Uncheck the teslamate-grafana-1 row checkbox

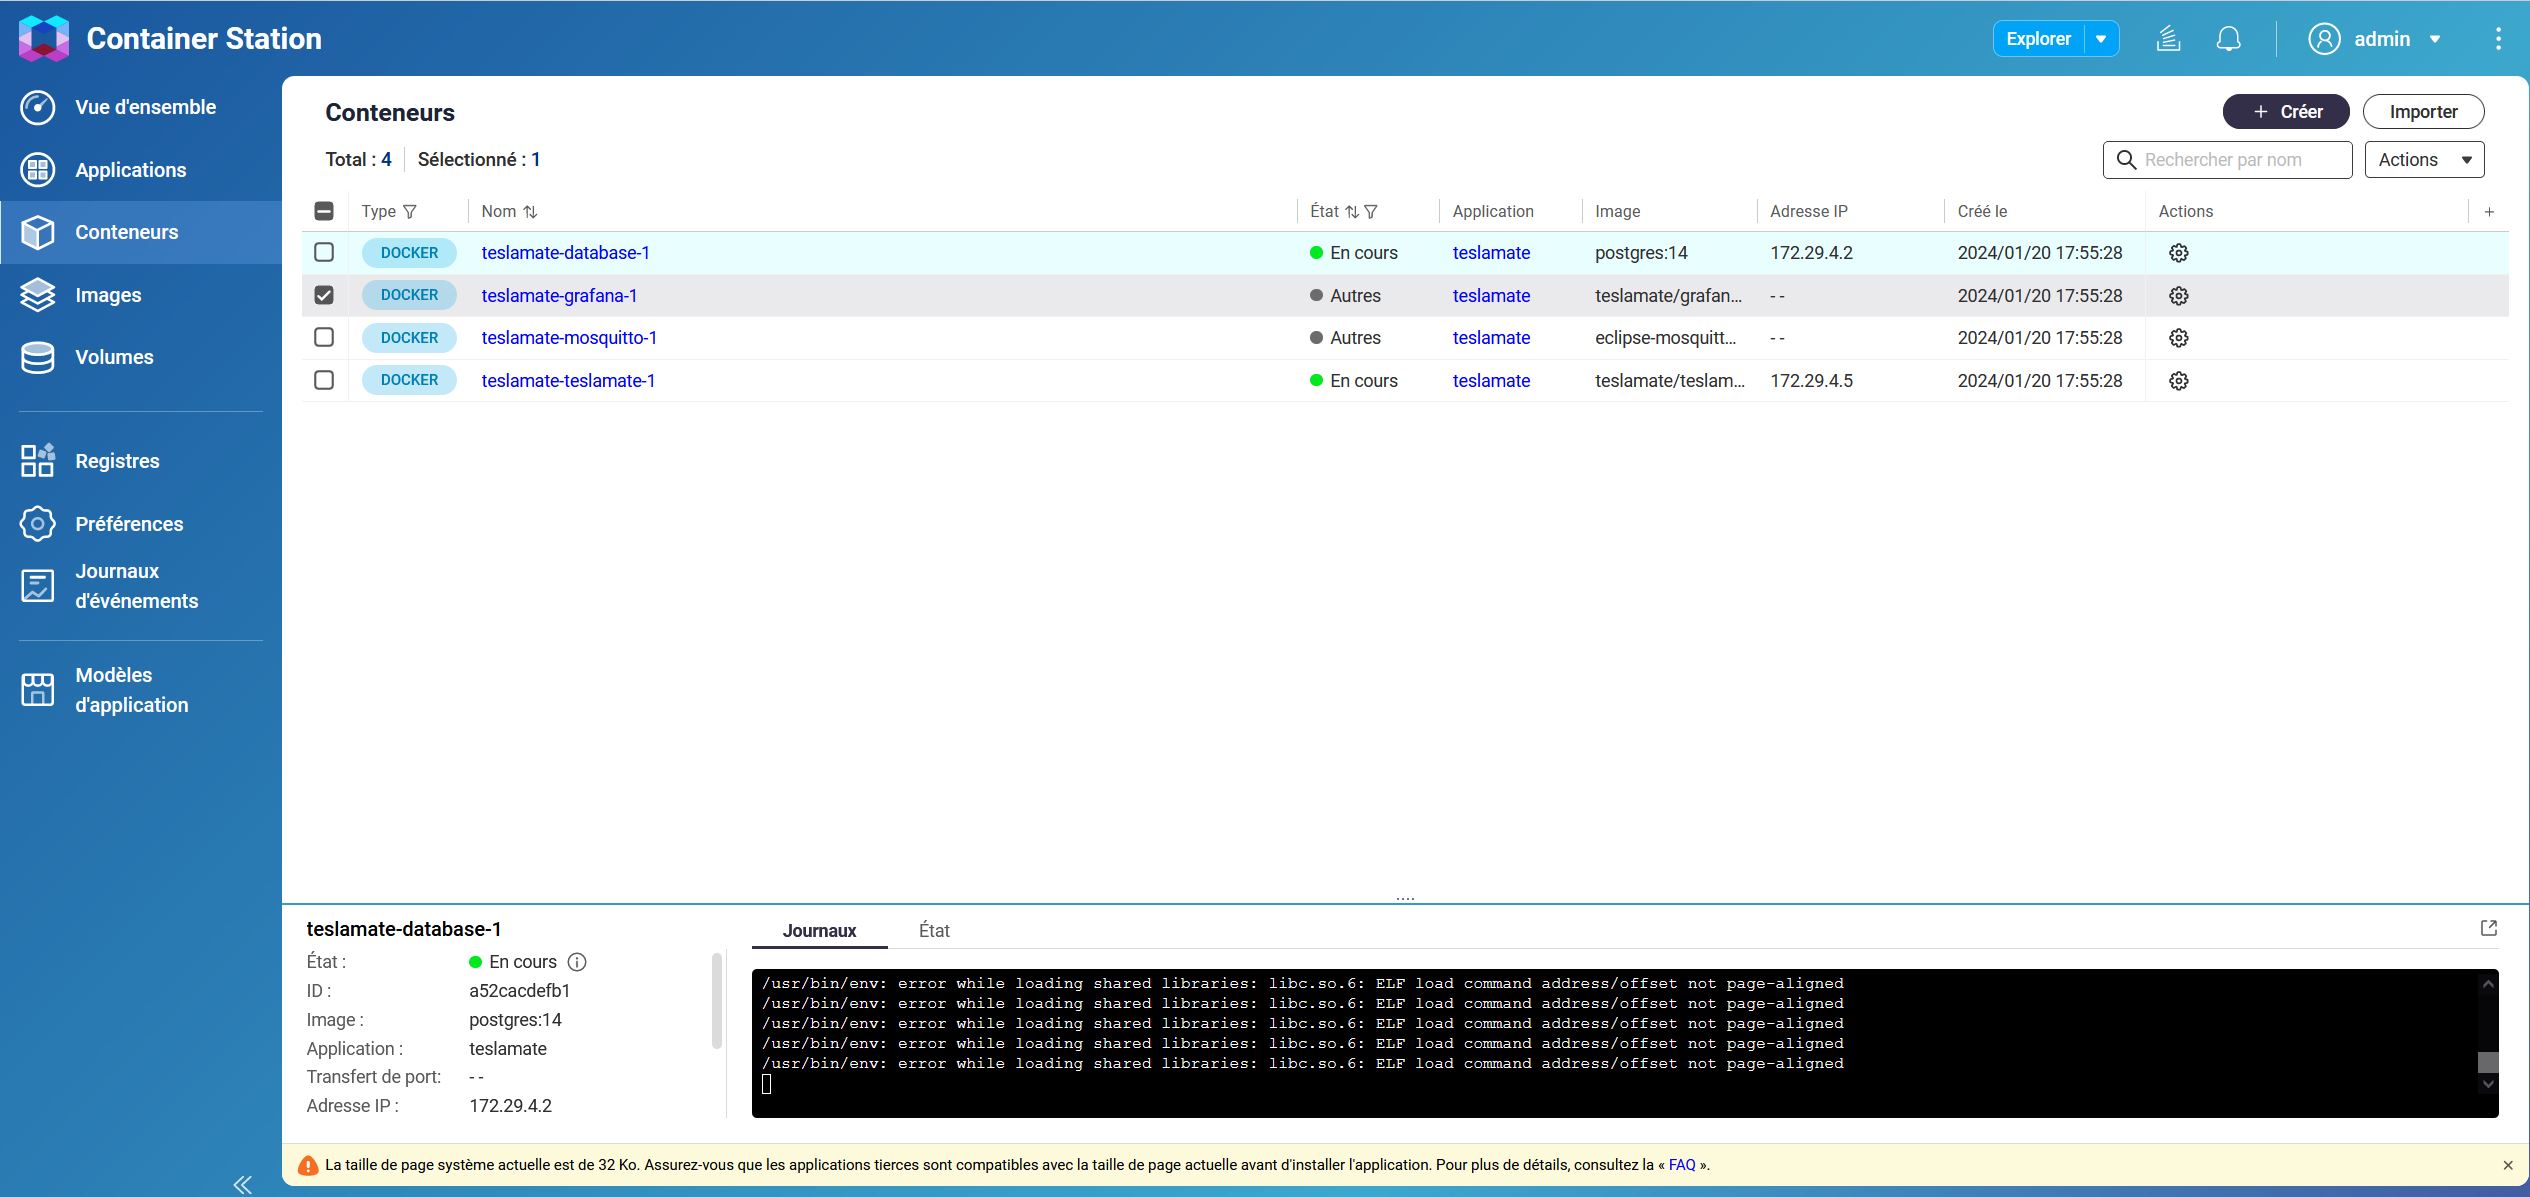[x=324, y=295]
